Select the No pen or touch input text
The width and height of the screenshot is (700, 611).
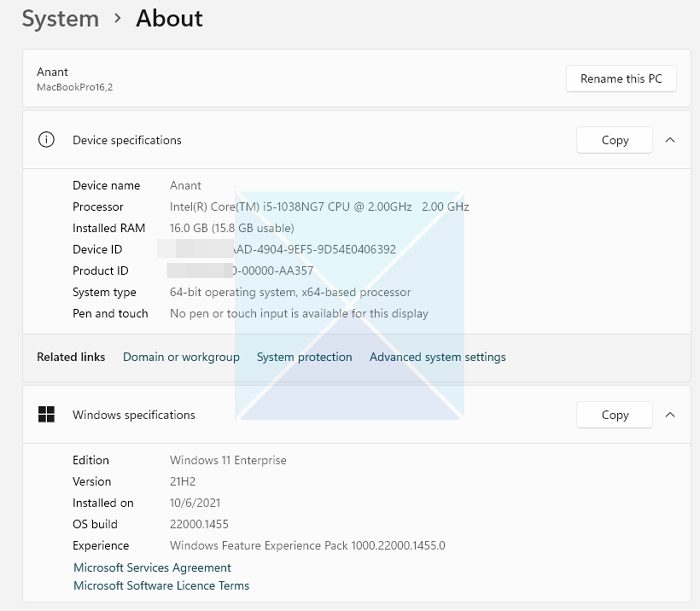click(x=299, y=314)
